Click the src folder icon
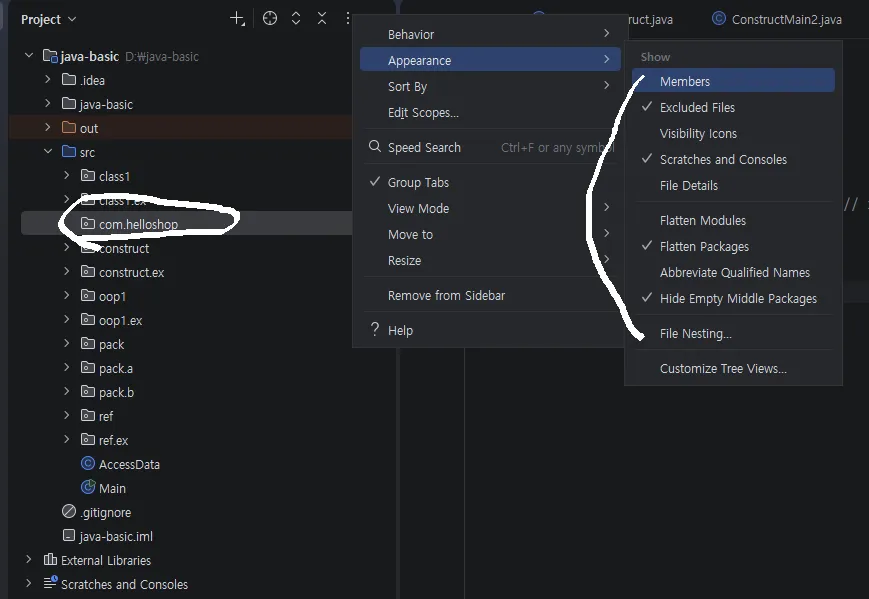Viewport: 869px width, 599px height. (69, 151)
